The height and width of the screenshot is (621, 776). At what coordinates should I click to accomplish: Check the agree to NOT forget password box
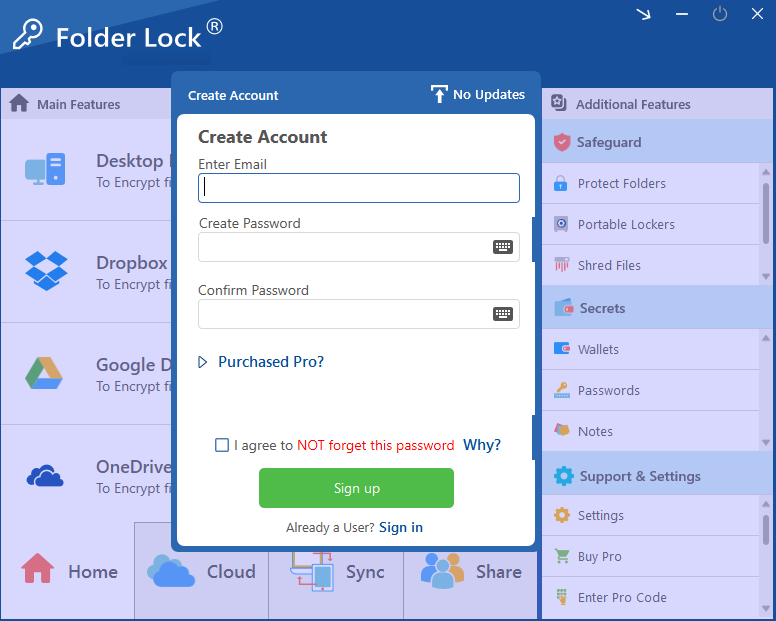(222, 445)
